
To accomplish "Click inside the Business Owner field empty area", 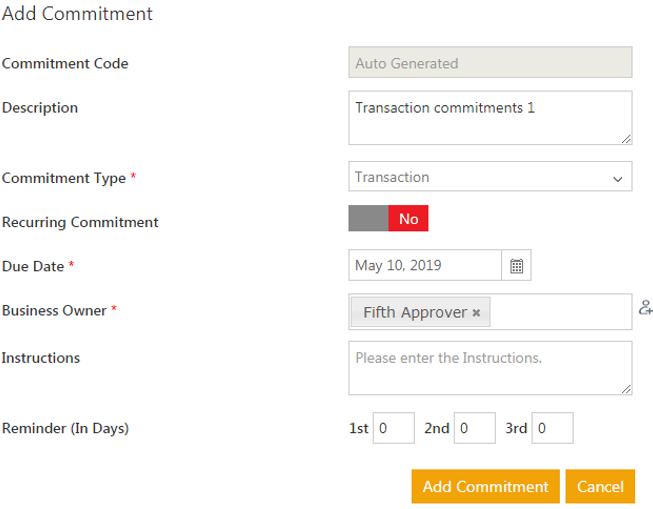I will [x=560, y=312].
